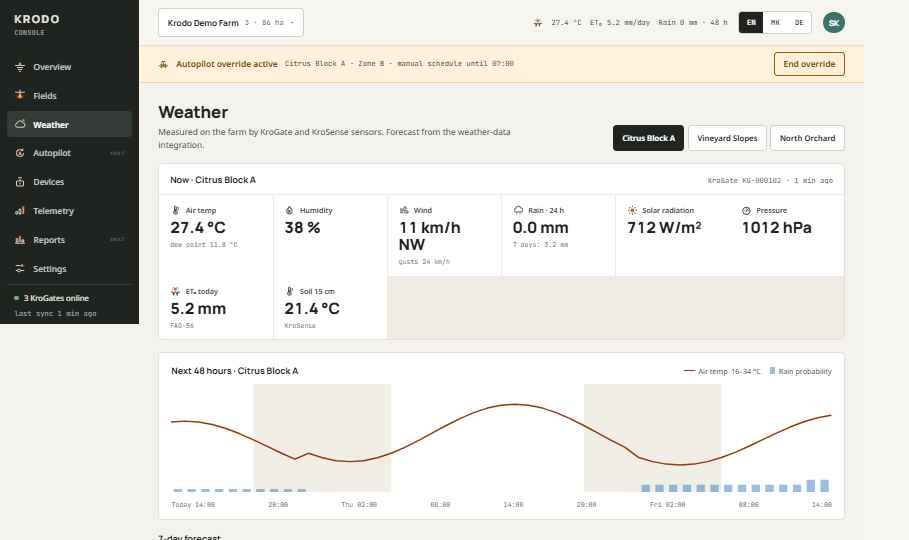Open the Devices page

pos(70,182)
